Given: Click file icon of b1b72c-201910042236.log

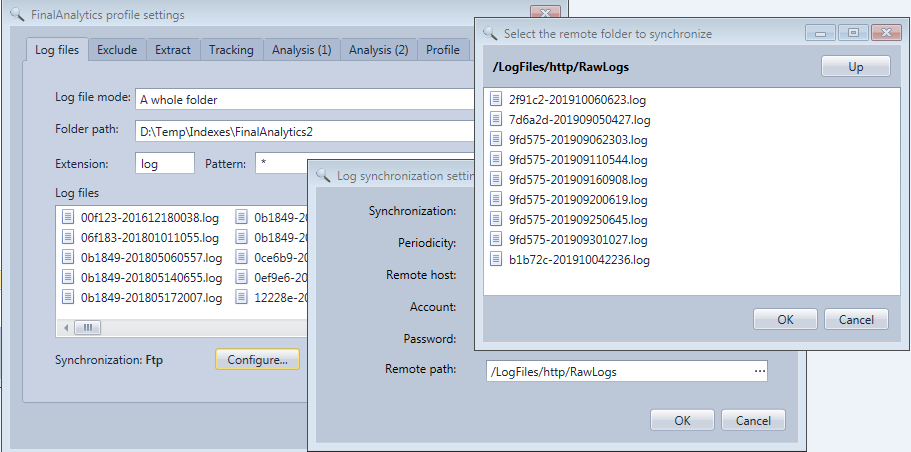Looking at the screenshot, I should 496,259.
